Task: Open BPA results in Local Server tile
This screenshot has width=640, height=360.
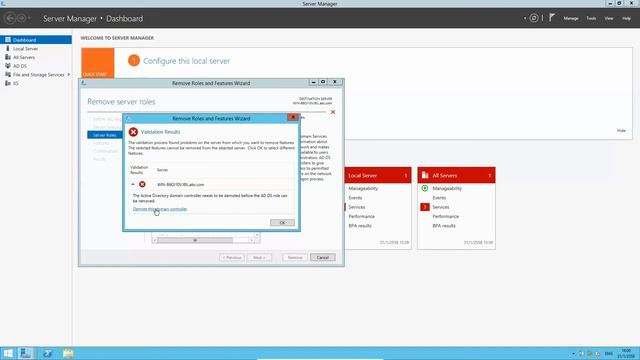Action: coord(360,226)
